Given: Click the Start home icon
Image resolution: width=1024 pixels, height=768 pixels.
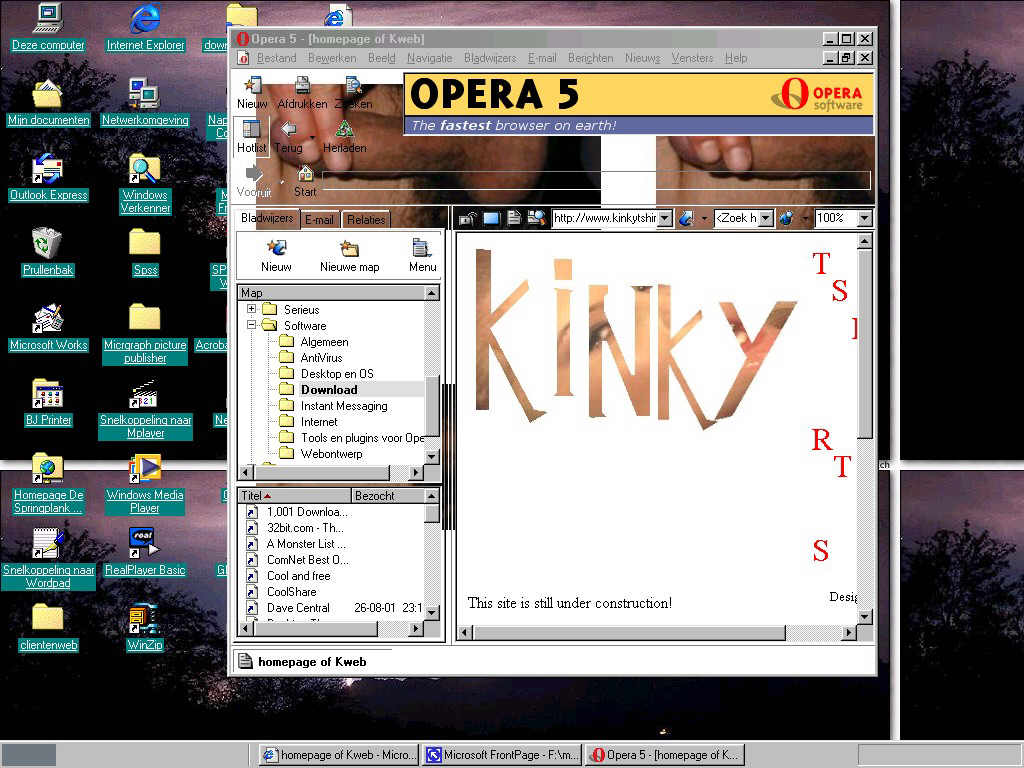Looking at the screenshot, I should click(x=305, y=173).
